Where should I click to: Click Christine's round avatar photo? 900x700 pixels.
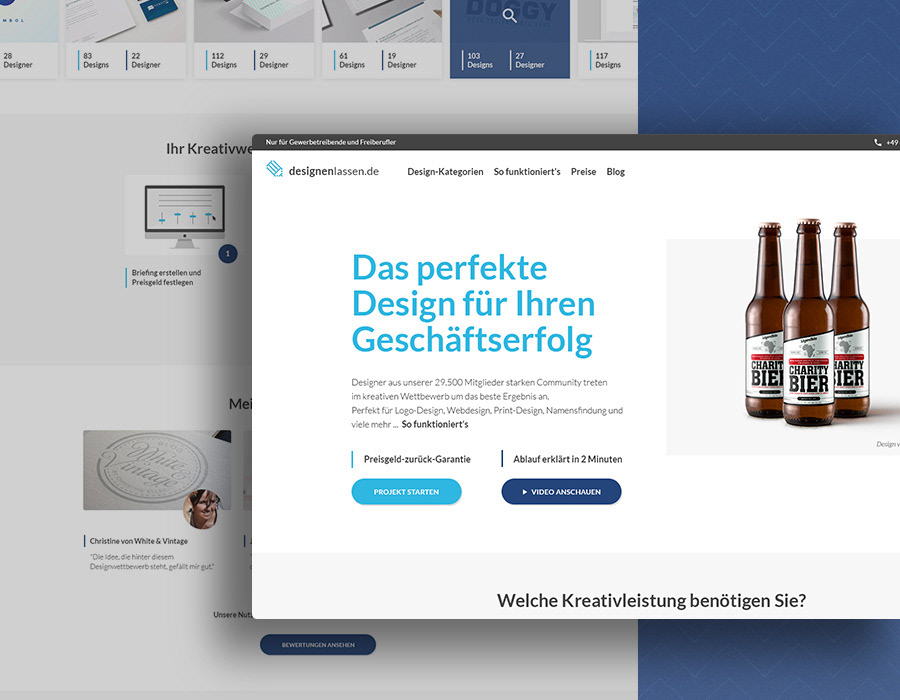(202, 508)
